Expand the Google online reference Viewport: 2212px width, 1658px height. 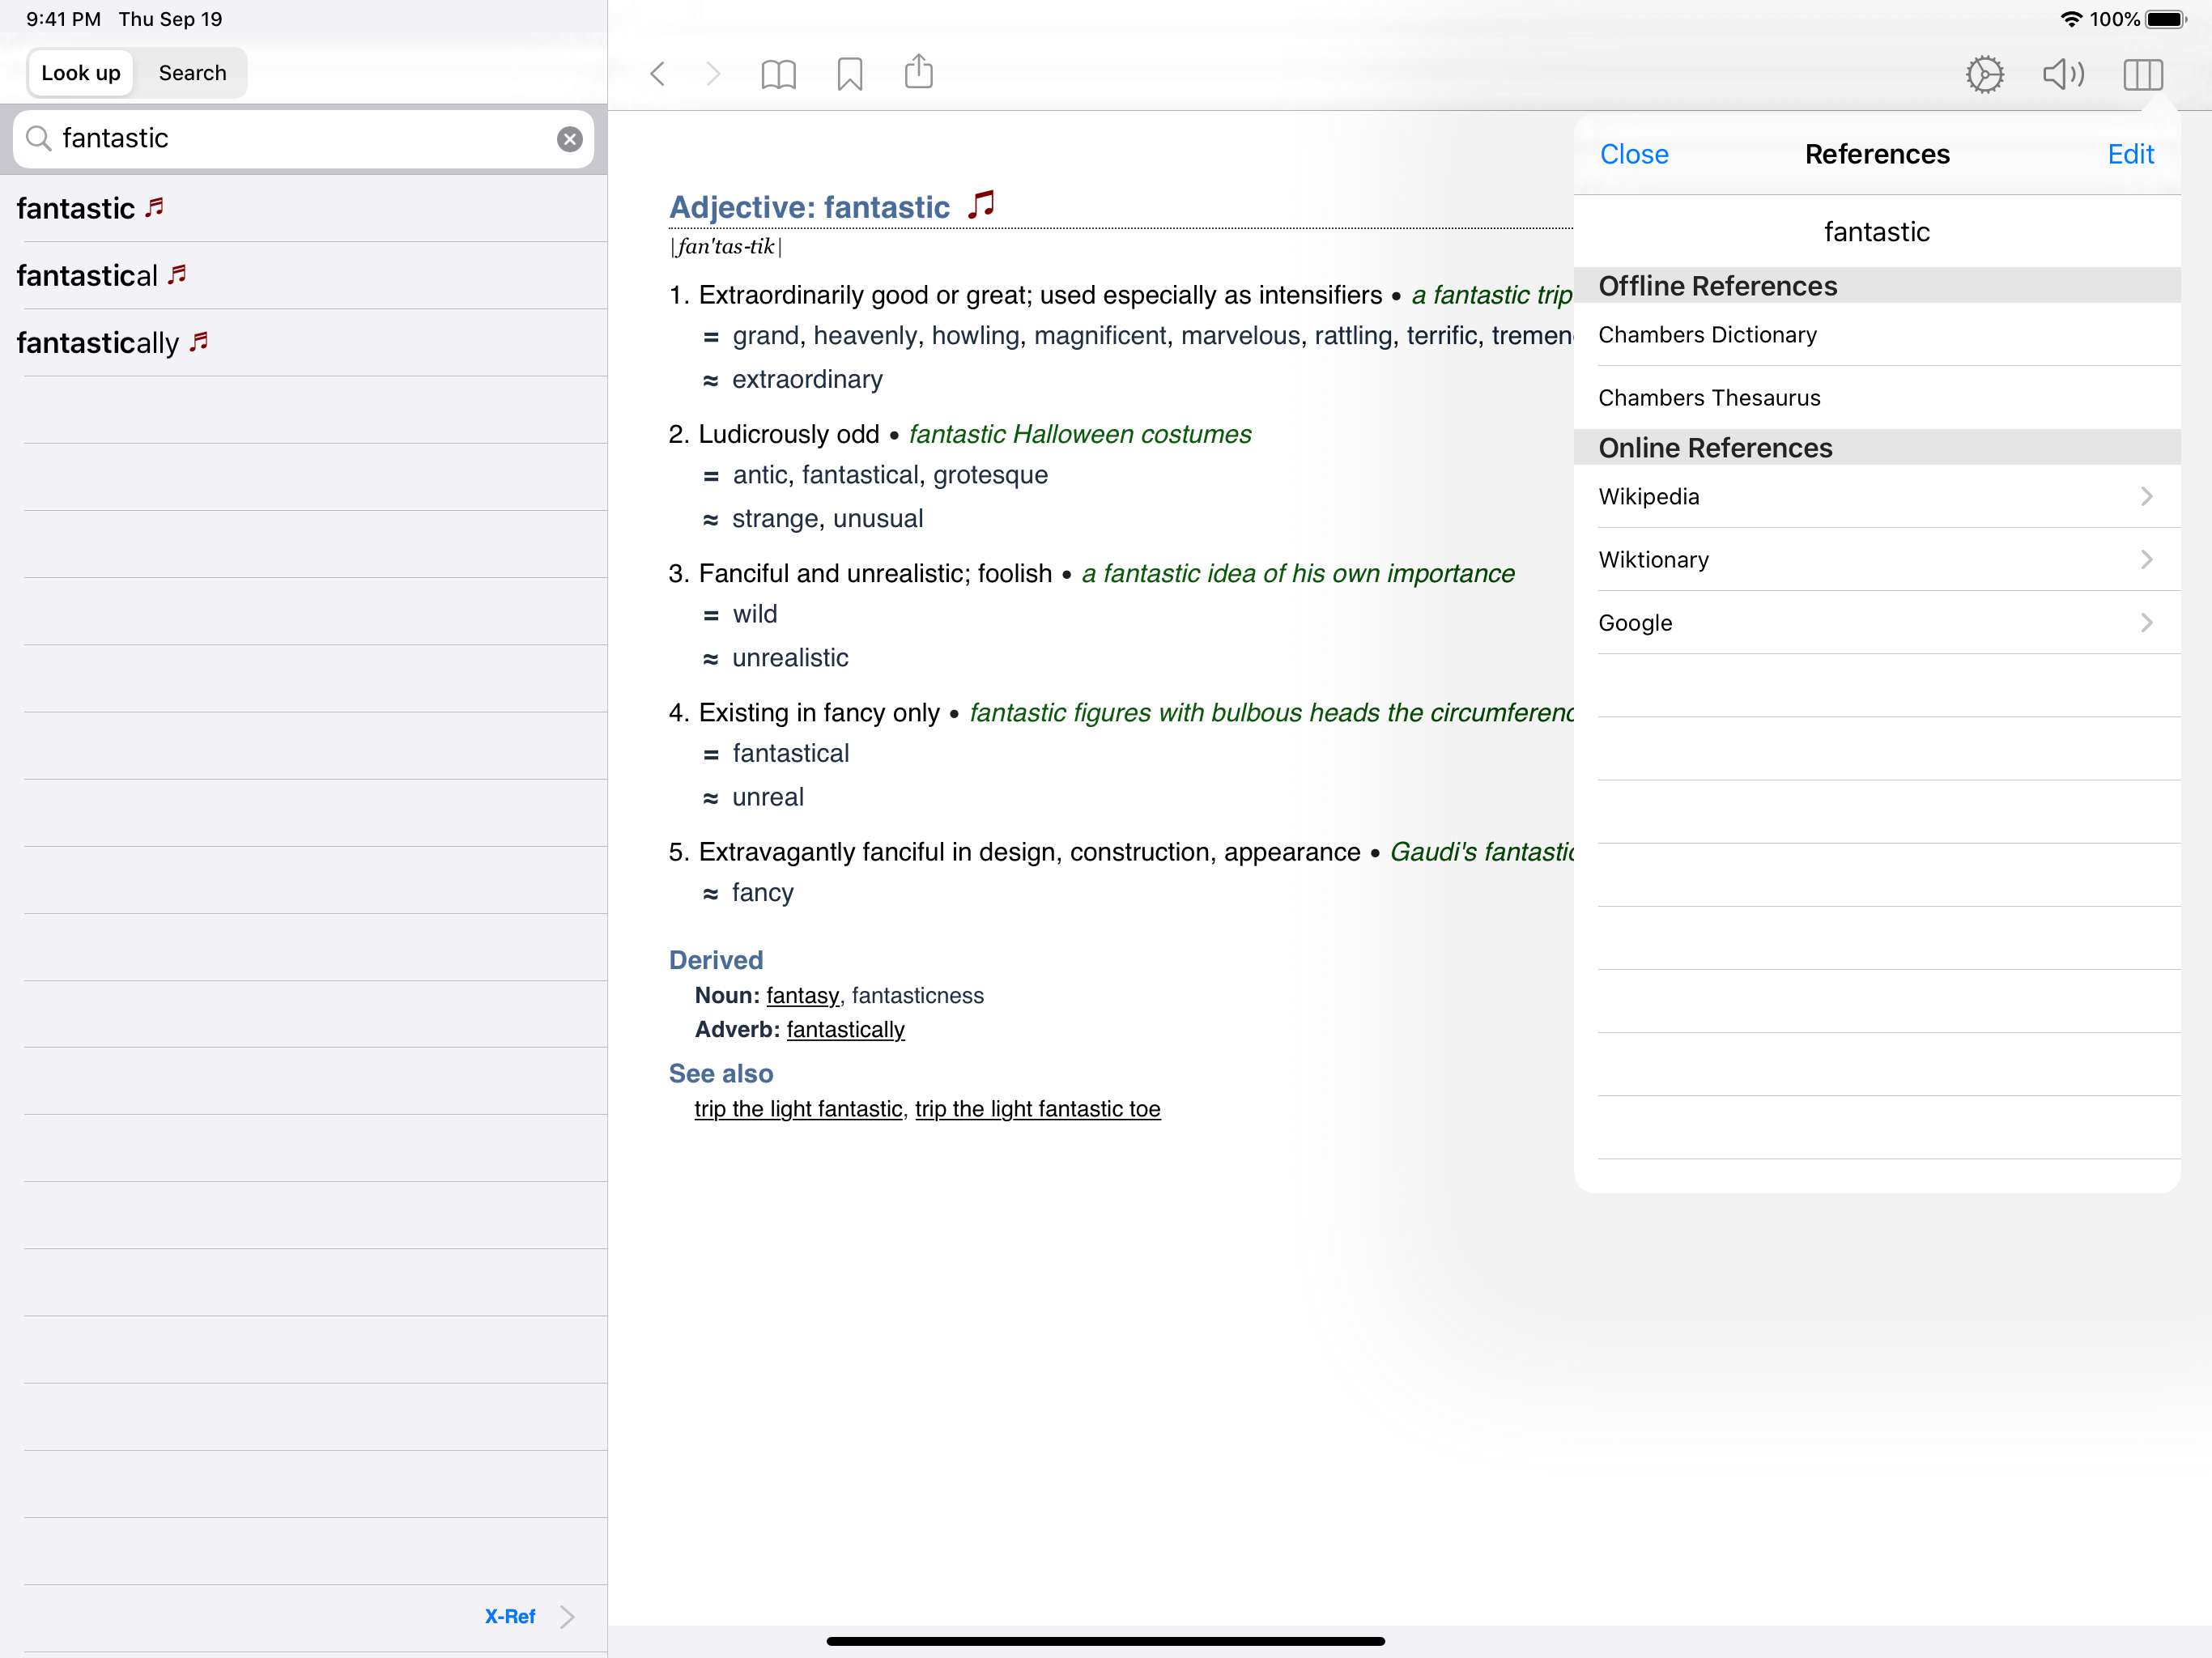coord(1876,622)
